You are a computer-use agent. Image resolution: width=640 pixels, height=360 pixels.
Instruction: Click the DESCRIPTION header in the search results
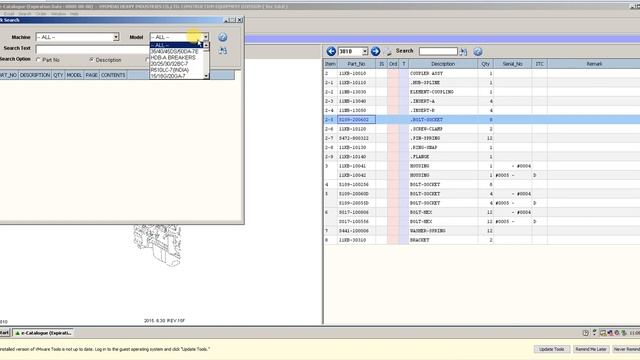click(35, 75)
